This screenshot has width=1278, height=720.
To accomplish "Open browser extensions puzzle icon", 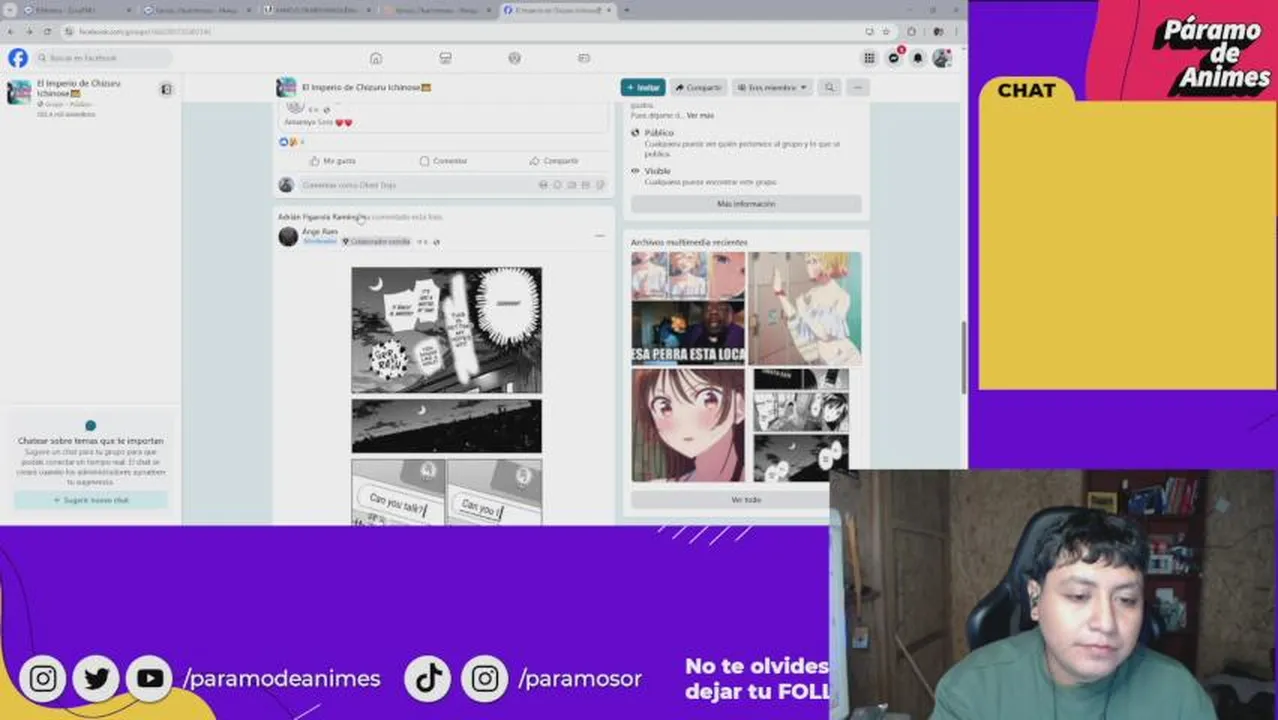I will [x=911, y=32].
